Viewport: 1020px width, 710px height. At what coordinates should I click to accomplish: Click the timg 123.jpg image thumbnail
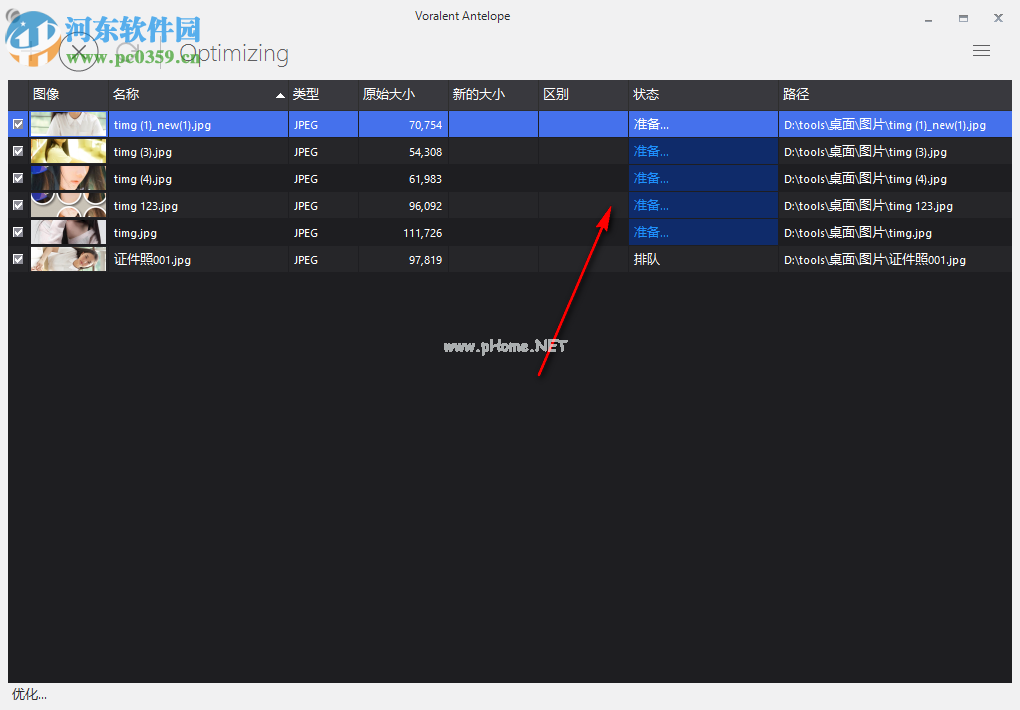click(68, 206)
